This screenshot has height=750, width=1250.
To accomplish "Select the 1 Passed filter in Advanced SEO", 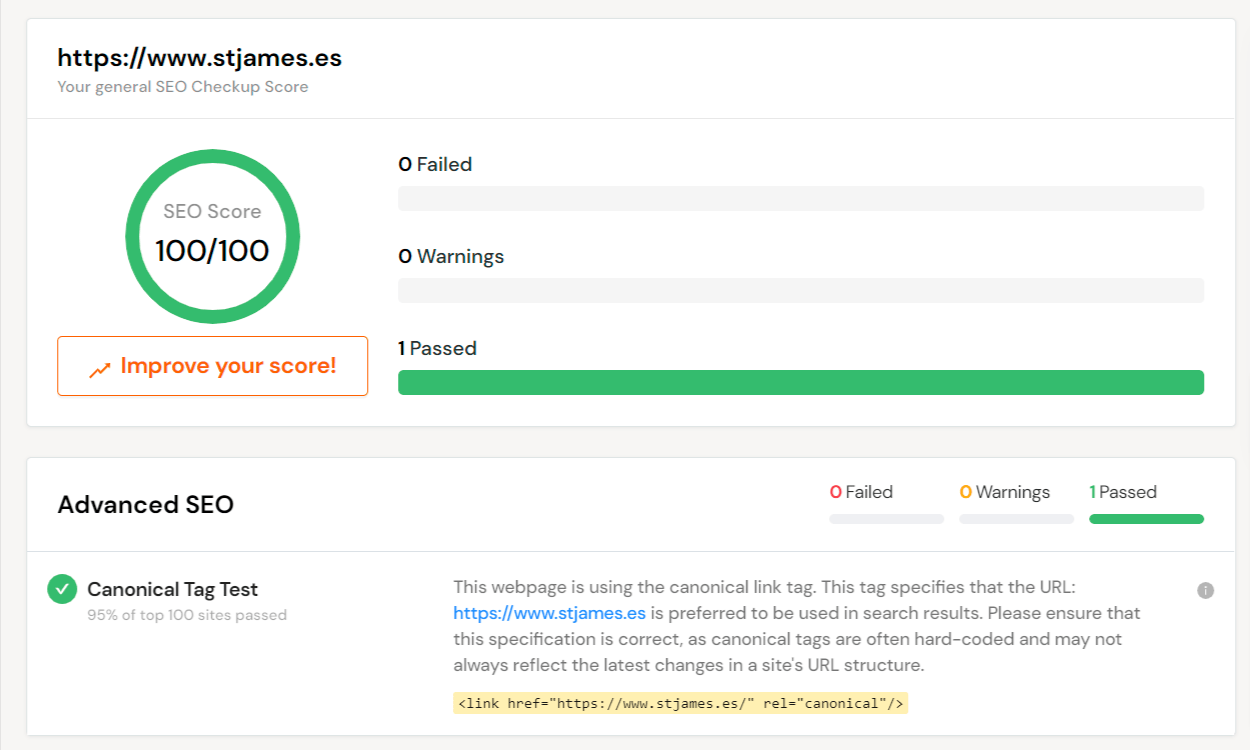I will [1146, 503].
